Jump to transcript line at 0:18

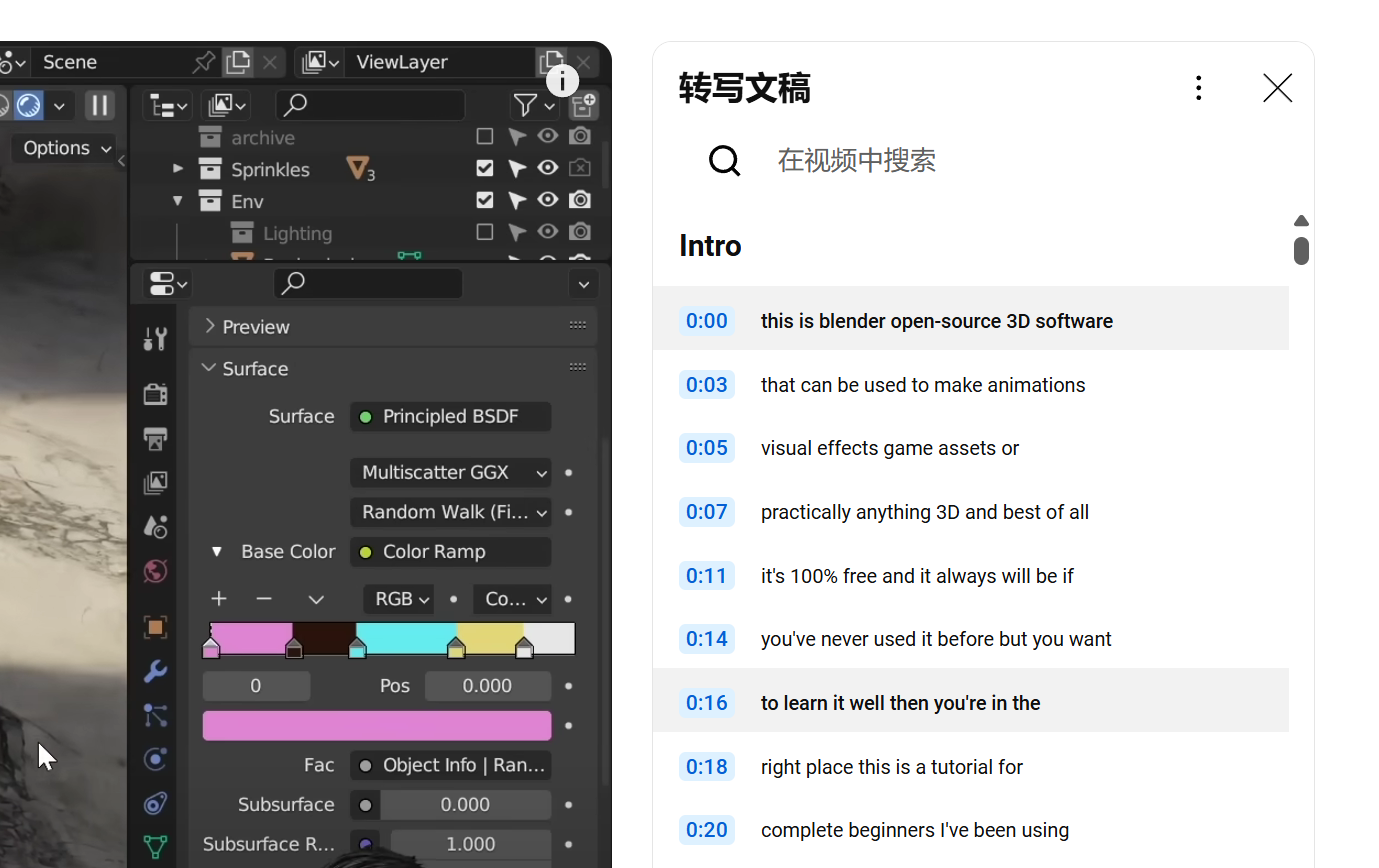click(x=706, y=767)
